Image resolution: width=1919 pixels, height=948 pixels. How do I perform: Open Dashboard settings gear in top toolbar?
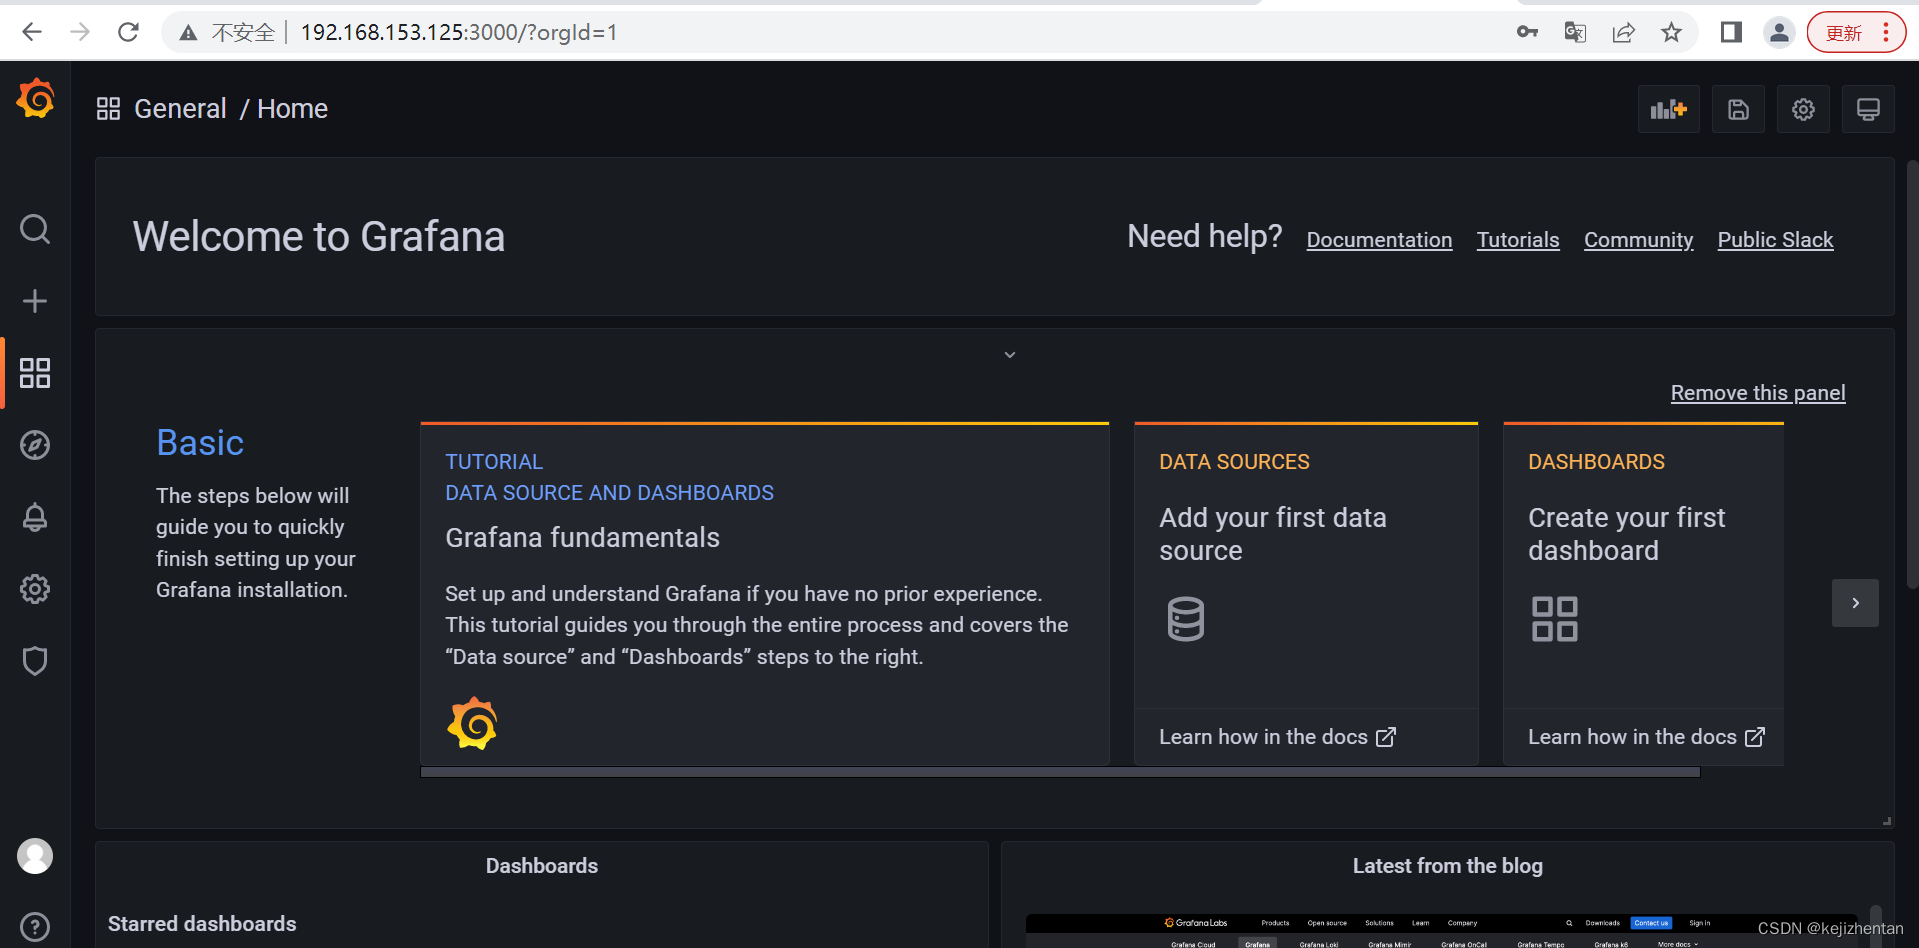pyautogui.click(x=1803, y=109)
